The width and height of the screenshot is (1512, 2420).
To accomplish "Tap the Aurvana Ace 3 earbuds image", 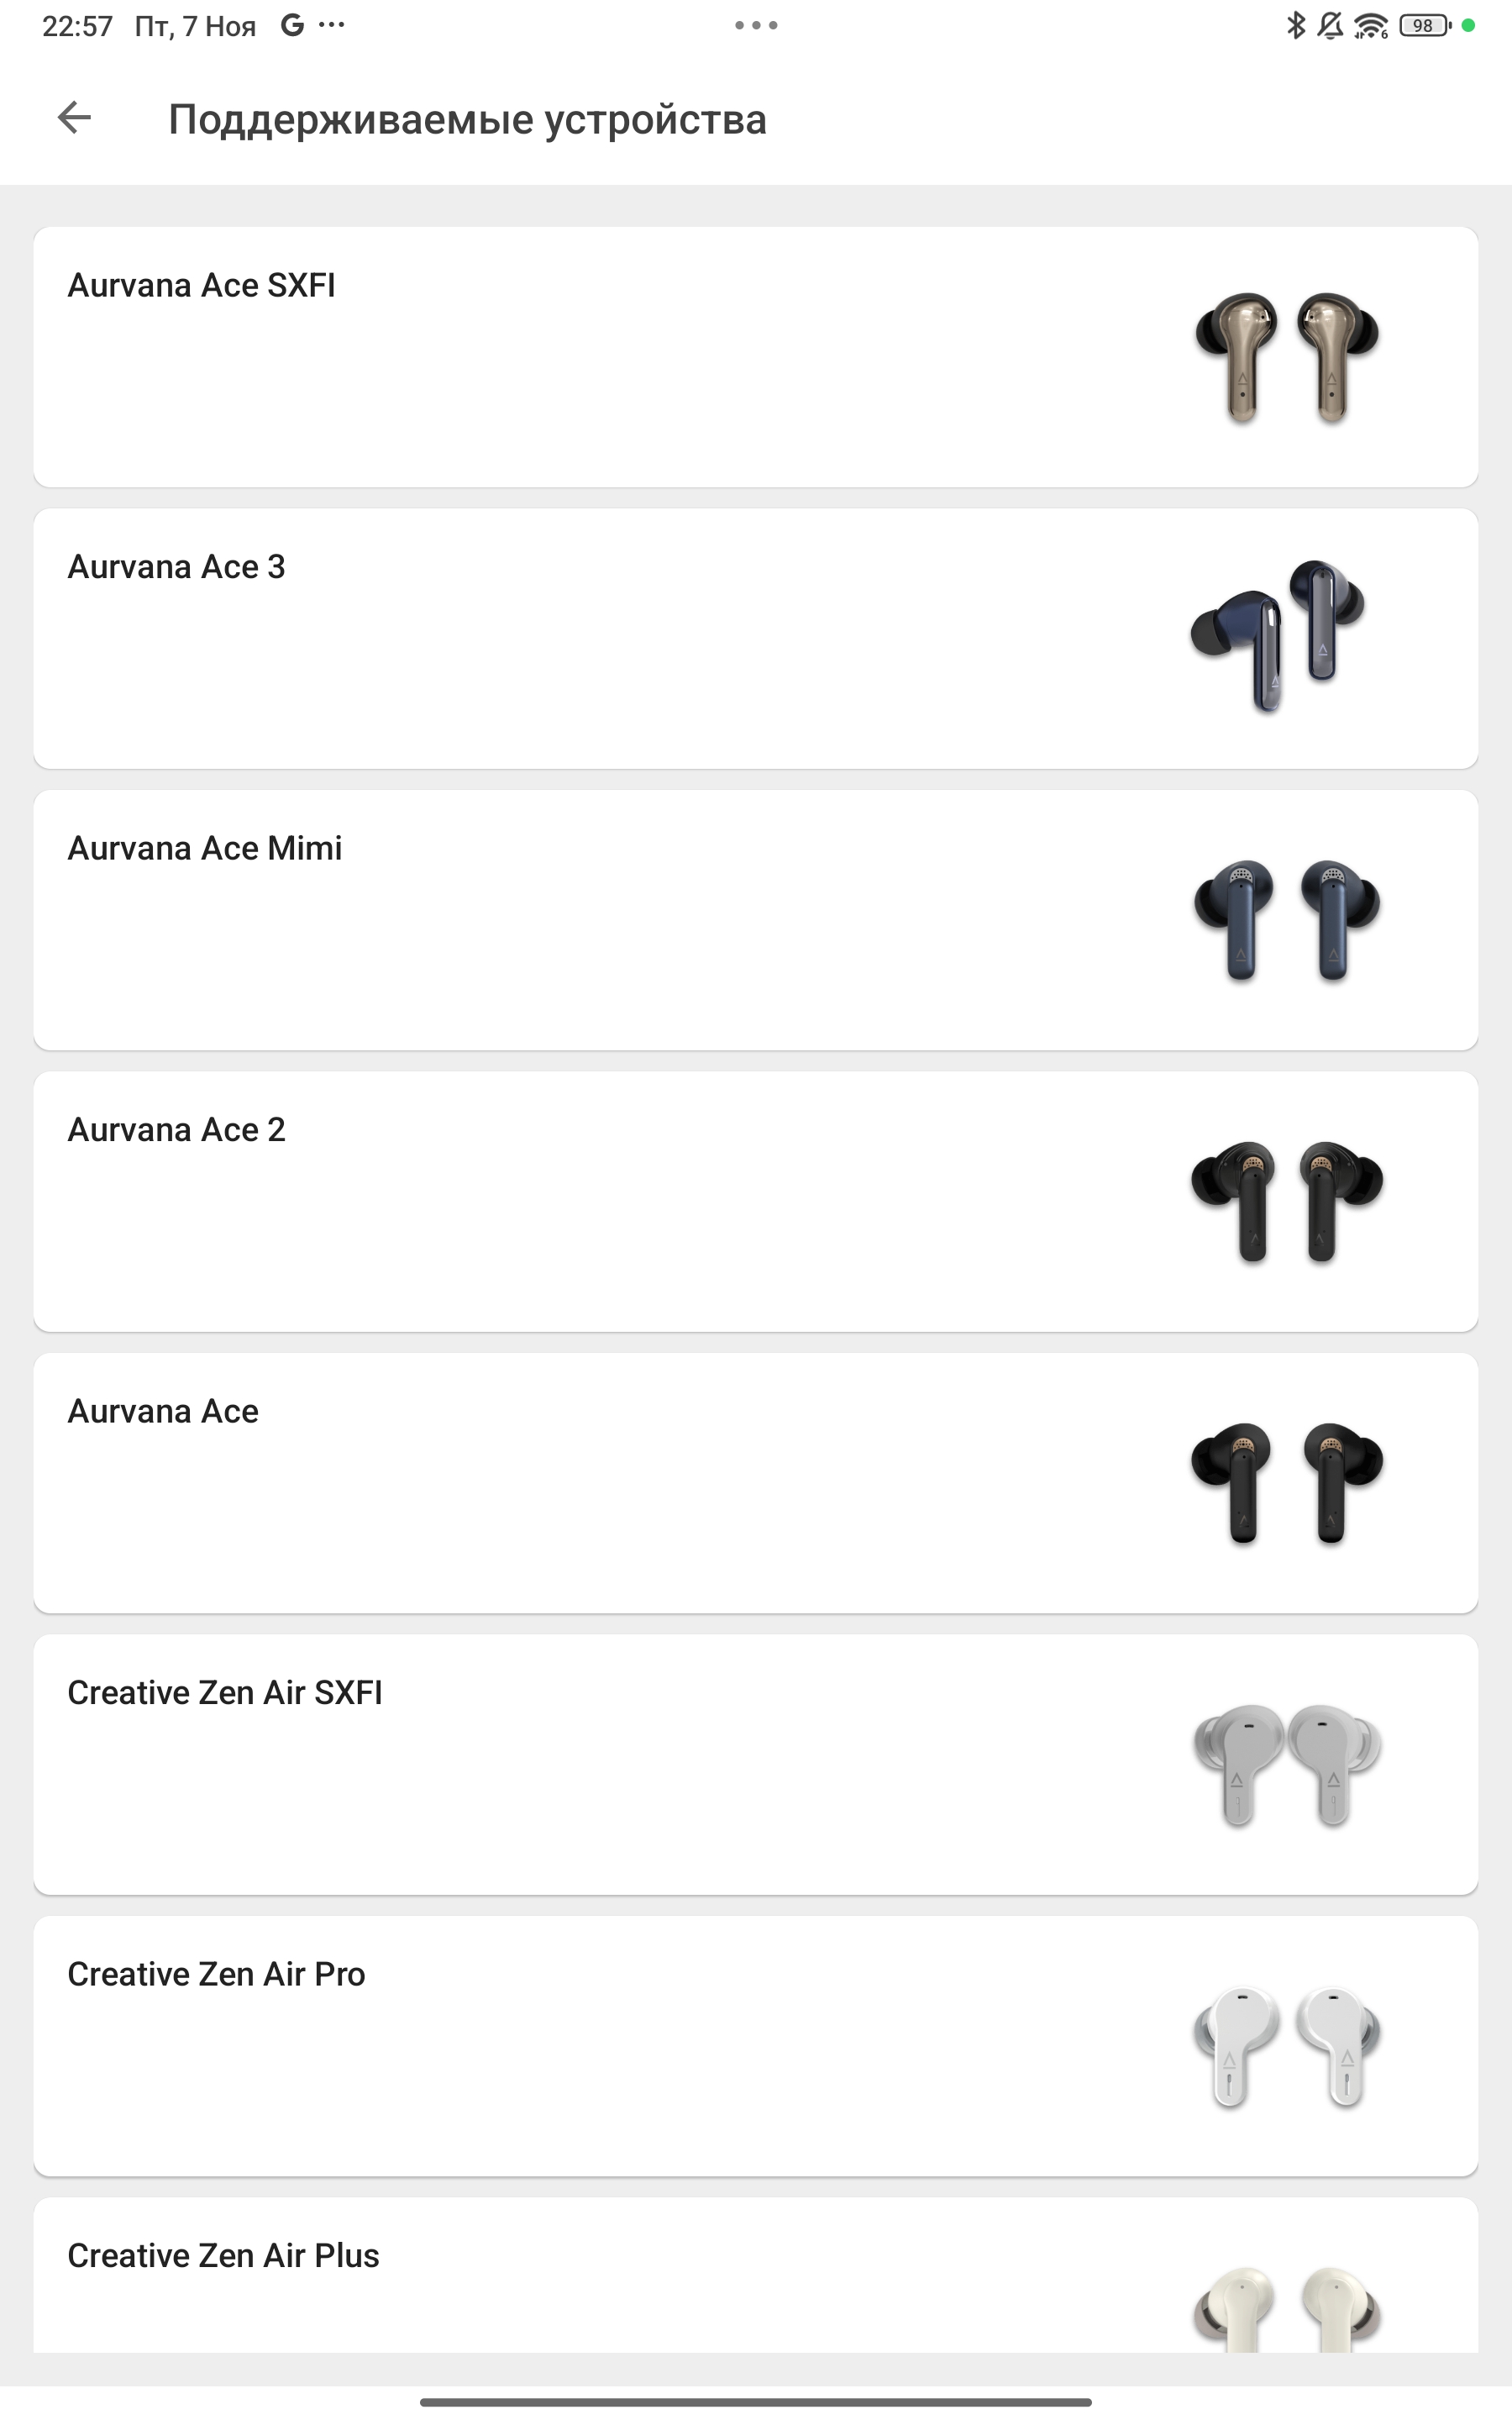I will [x=1277, y=636].
